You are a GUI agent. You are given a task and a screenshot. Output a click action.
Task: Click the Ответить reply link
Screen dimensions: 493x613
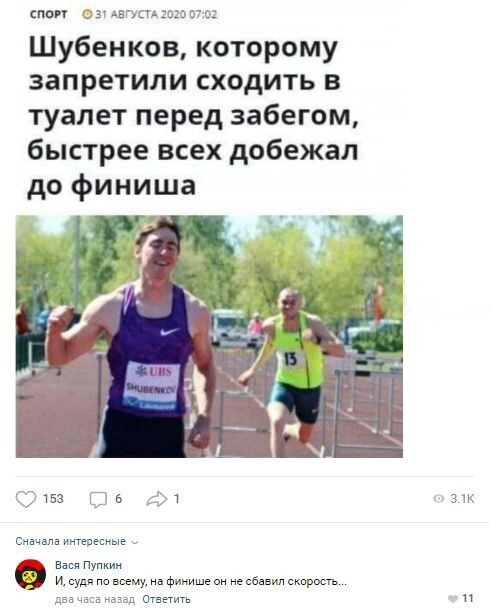click(x=166, y=599)
